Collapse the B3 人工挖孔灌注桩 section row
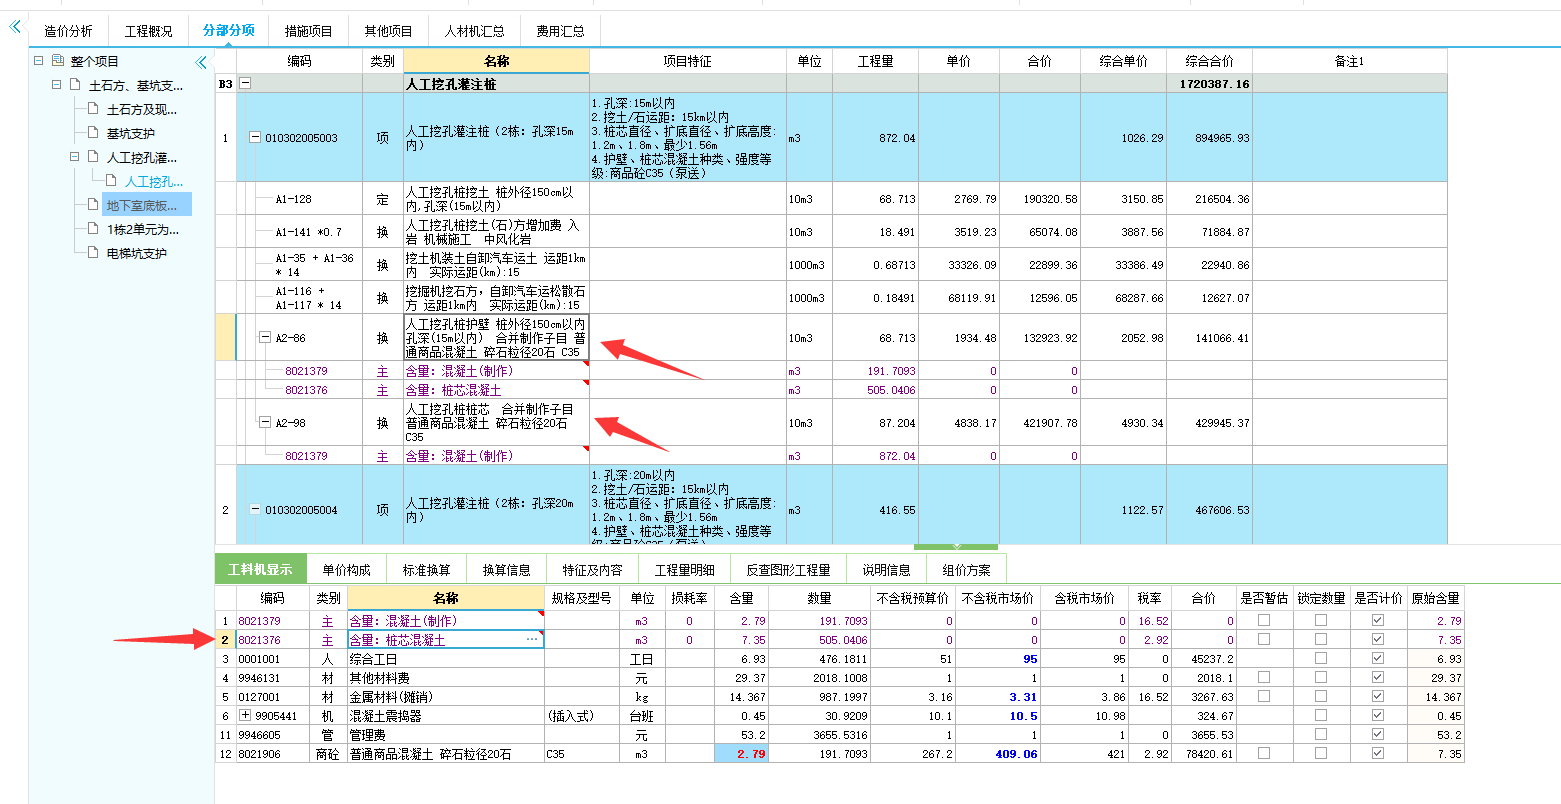Image resolution: width=1561 pixels, height=804 pixels. [245, 85]
